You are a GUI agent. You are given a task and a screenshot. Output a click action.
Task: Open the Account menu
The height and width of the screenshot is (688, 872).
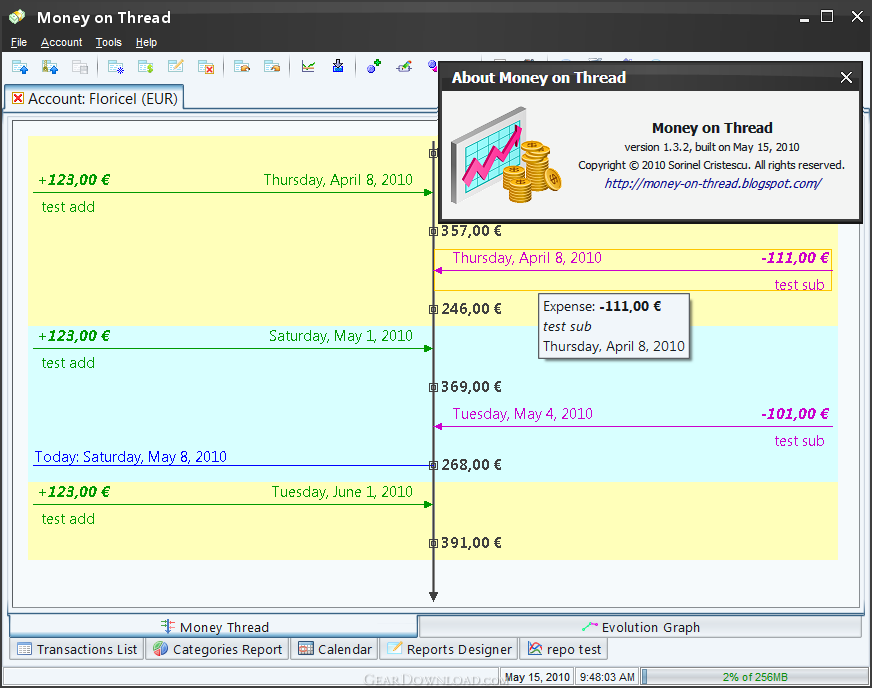pos(61,42)
